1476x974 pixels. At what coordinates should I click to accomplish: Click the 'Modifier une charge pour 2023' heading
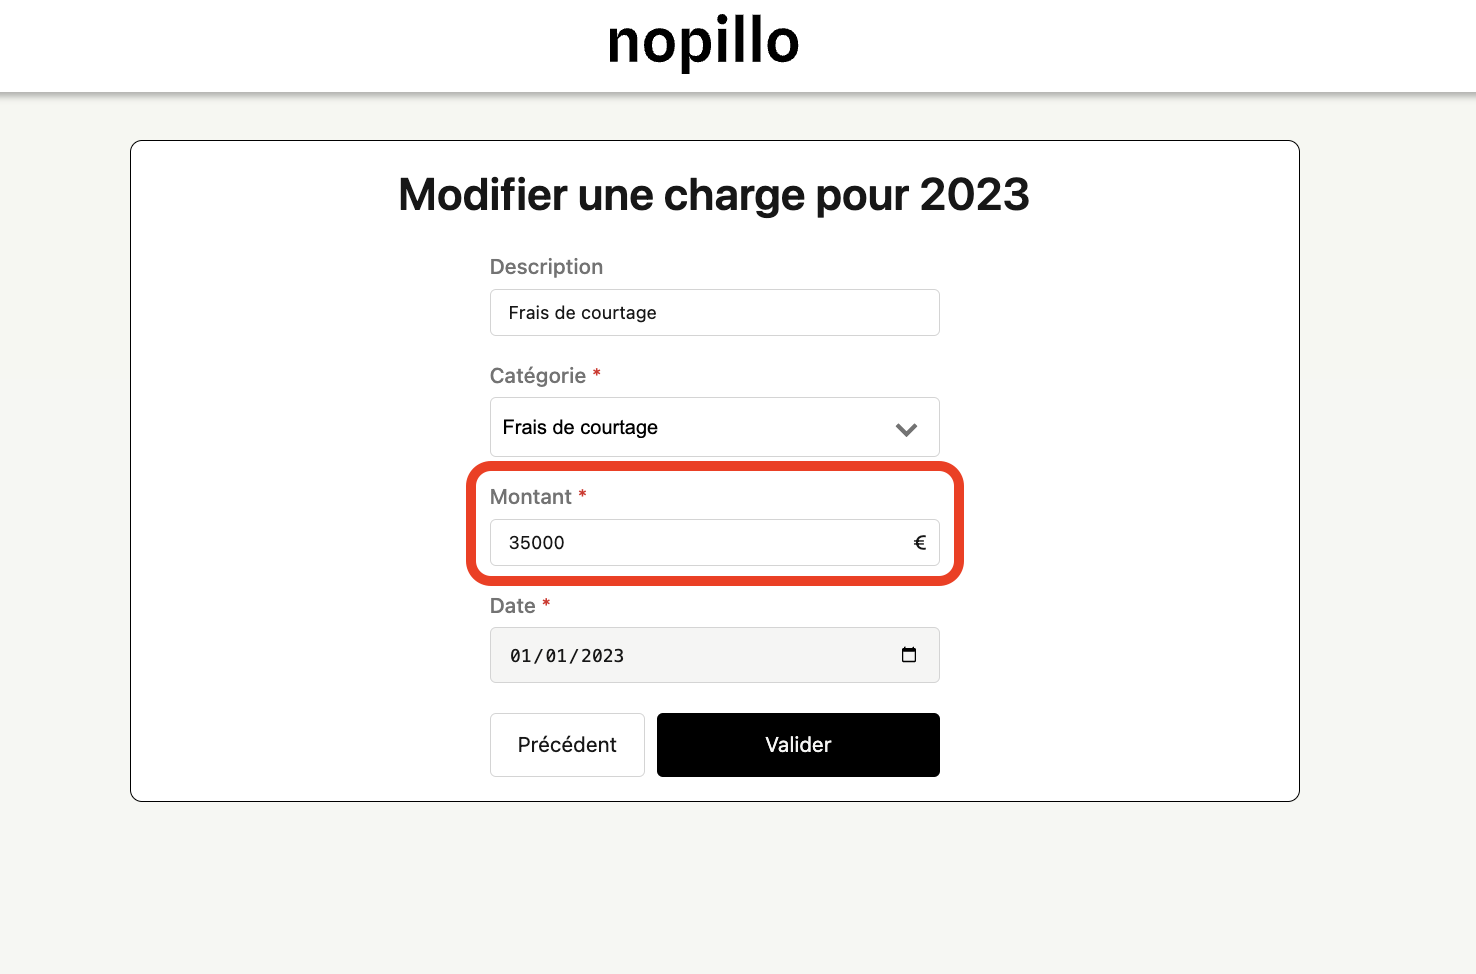(x=714, y=195)
